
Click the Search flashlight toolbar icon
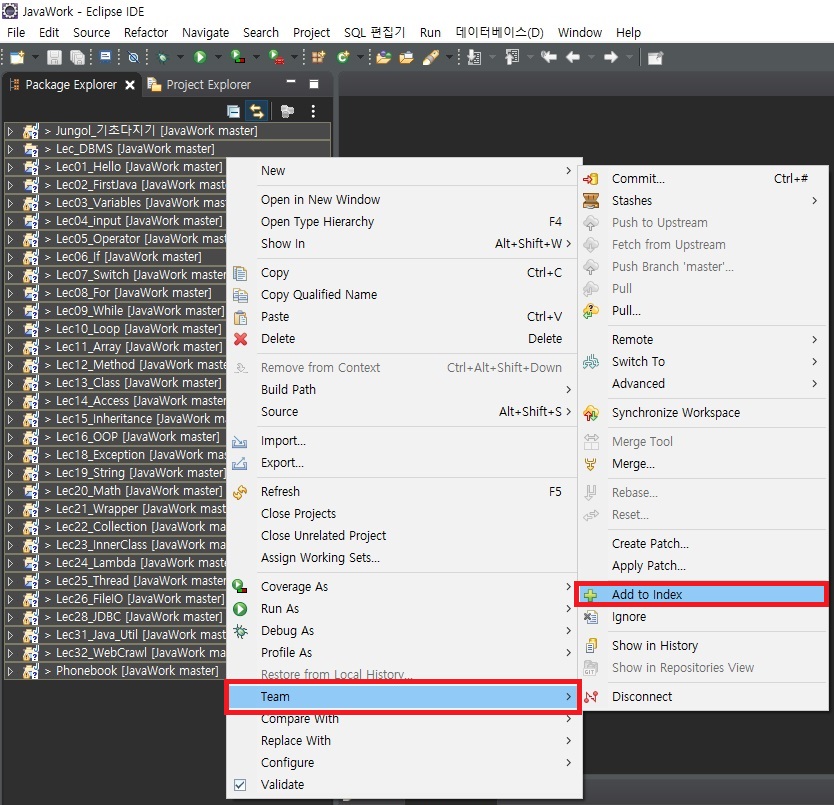(x=430, y=57)
